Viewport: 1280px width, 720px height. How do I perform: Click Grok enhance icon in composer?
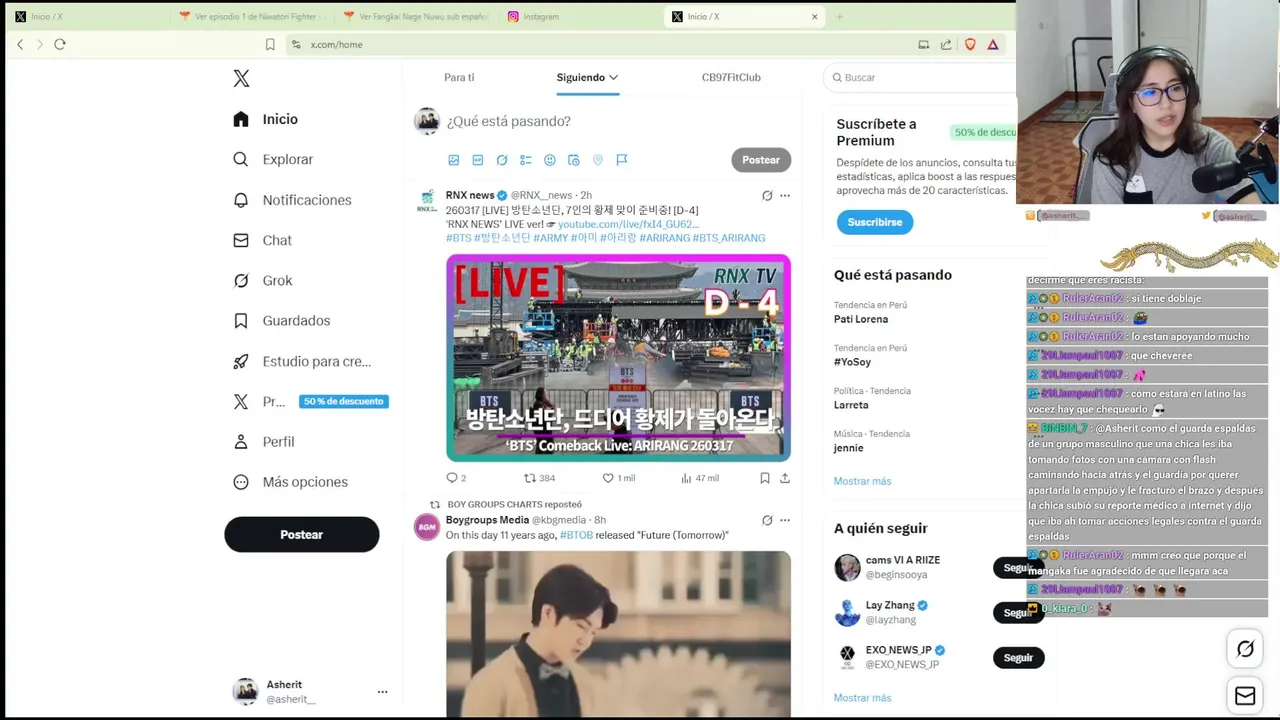click(502, 160)
